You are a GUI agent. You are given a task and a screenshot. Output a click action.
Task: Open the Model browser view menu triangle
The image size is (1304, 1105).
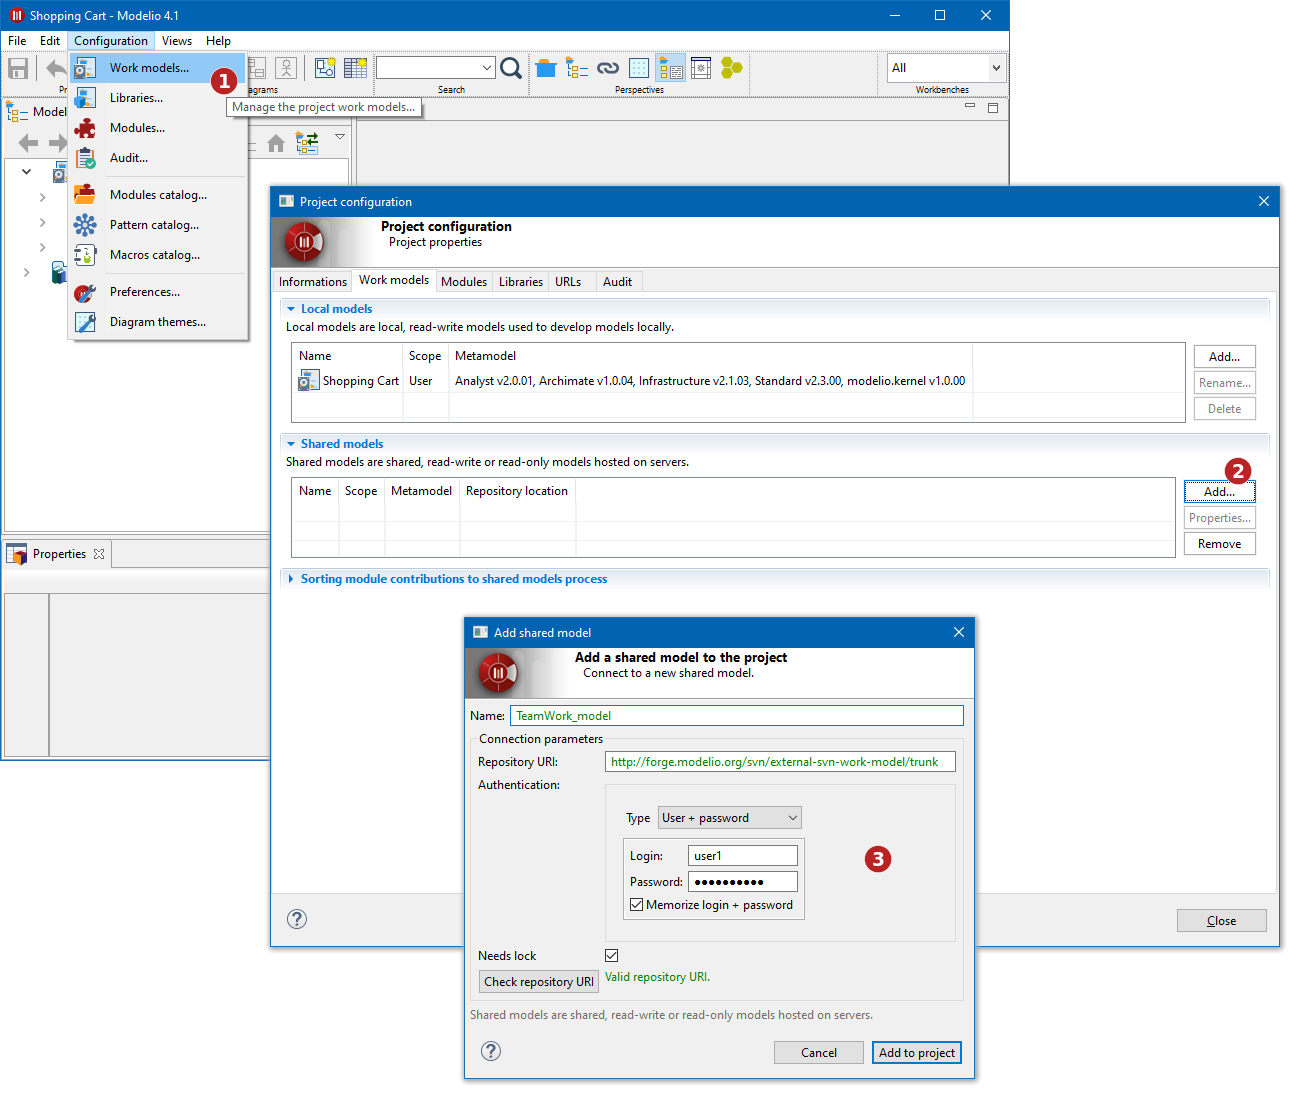pyautogui.click(x=340, y=136)
